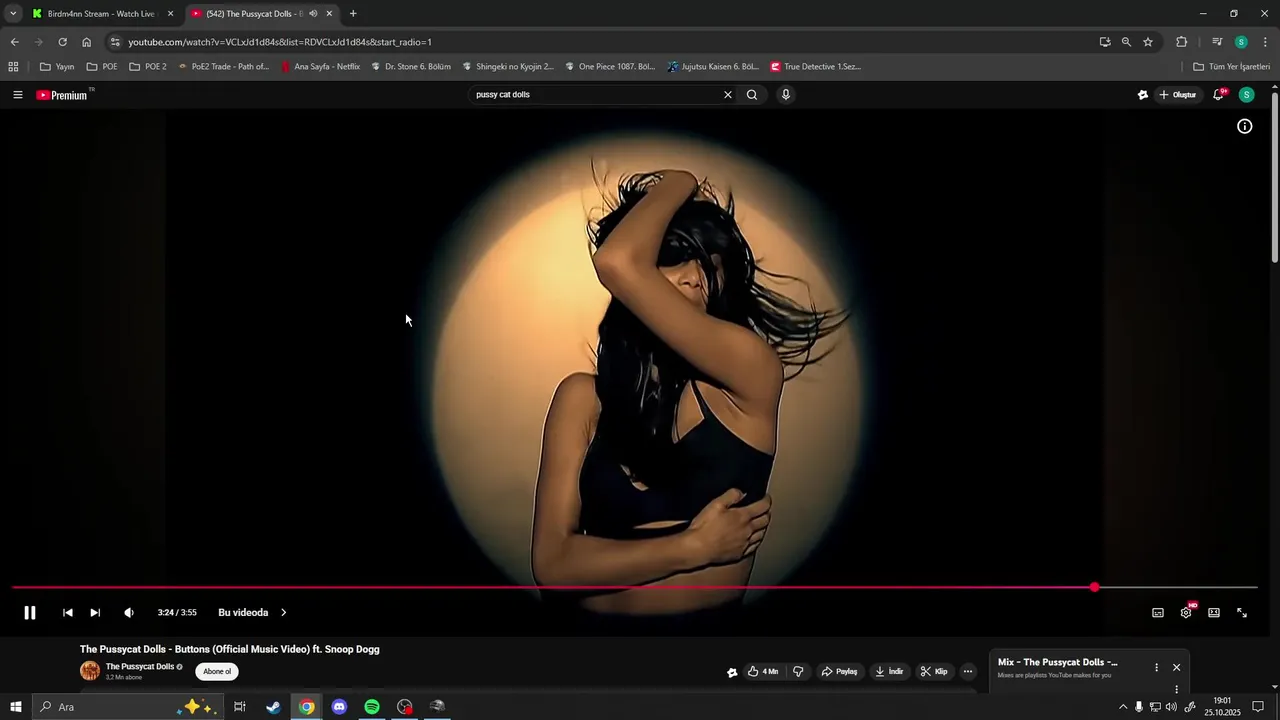The width and height of the screenshot is (1280, 720).
Task: Open Tüm Yer İşaretleri folder
Action: [x=1232, y=67]
